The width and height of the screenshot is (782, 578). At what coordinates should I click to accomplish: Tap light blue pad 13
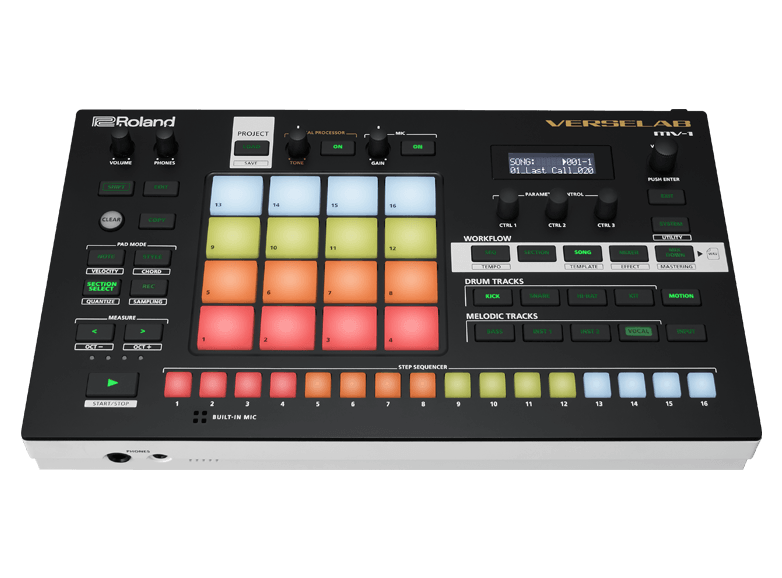click(x=237, y=195)
